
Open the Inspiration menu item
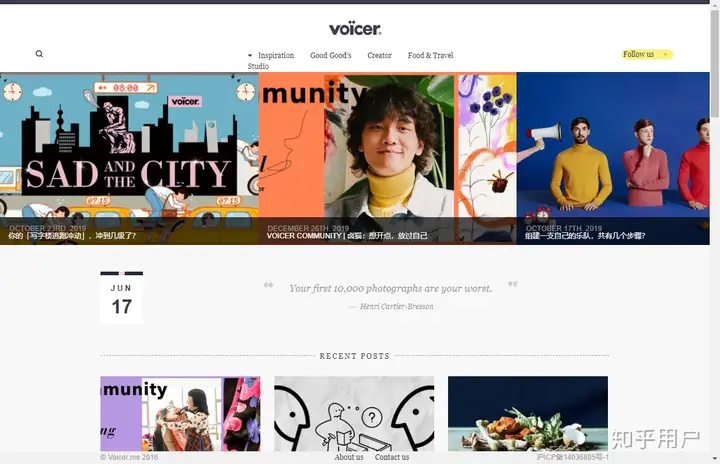[276, 55]
